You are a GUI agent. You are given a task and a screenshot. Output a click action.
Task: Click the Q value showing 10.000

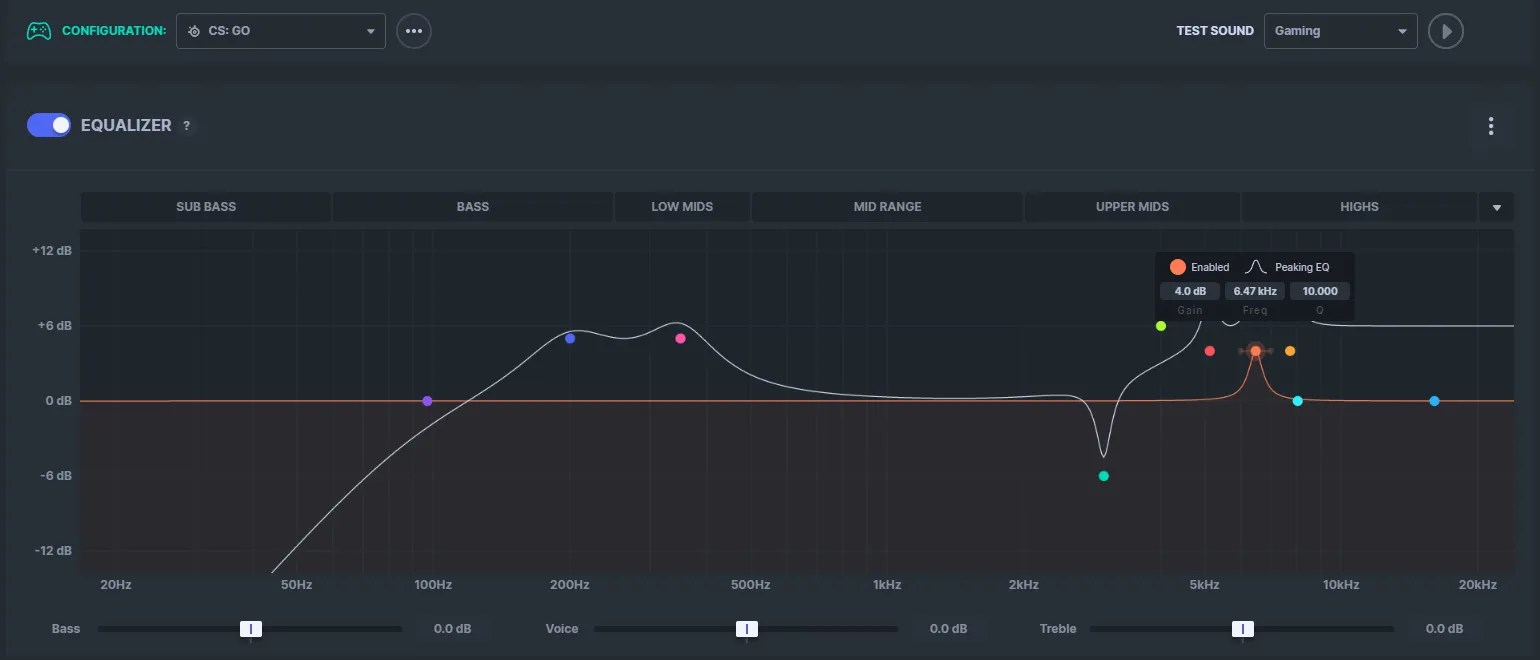(1319, 290)
